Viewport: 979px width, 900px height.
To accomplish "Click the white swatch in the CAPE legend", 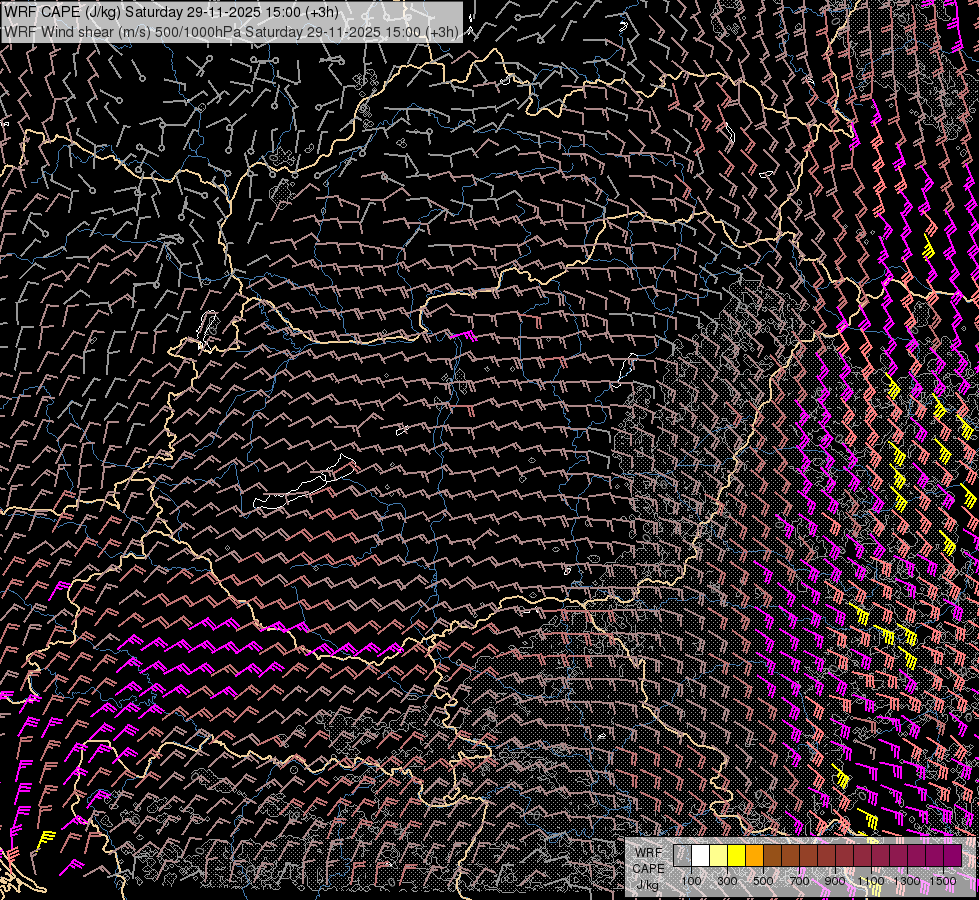I will pos(701,855).
